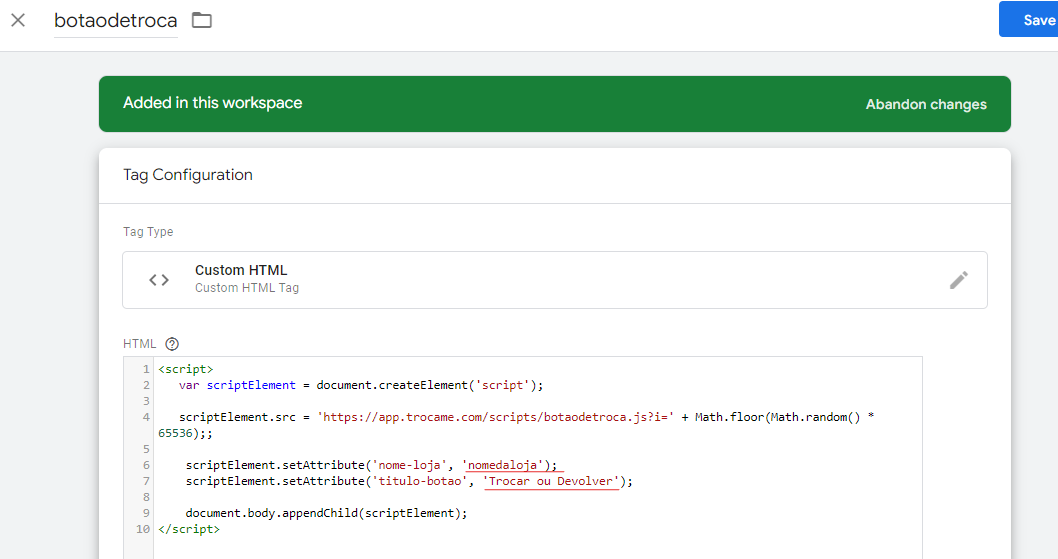The width and height of the screenshot is (1058, 559).
Task: Click line number 10 in gutter
Action: (143, 529)
